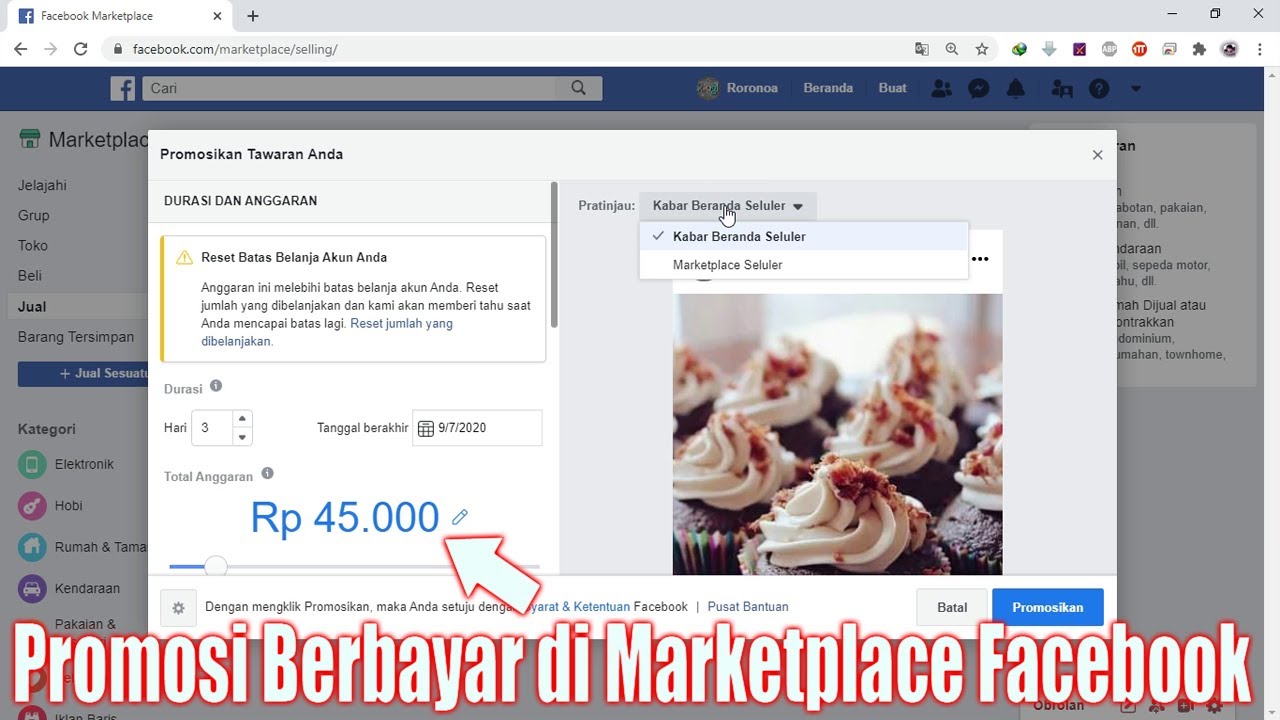Click the Kendaraan category icon

33,589
